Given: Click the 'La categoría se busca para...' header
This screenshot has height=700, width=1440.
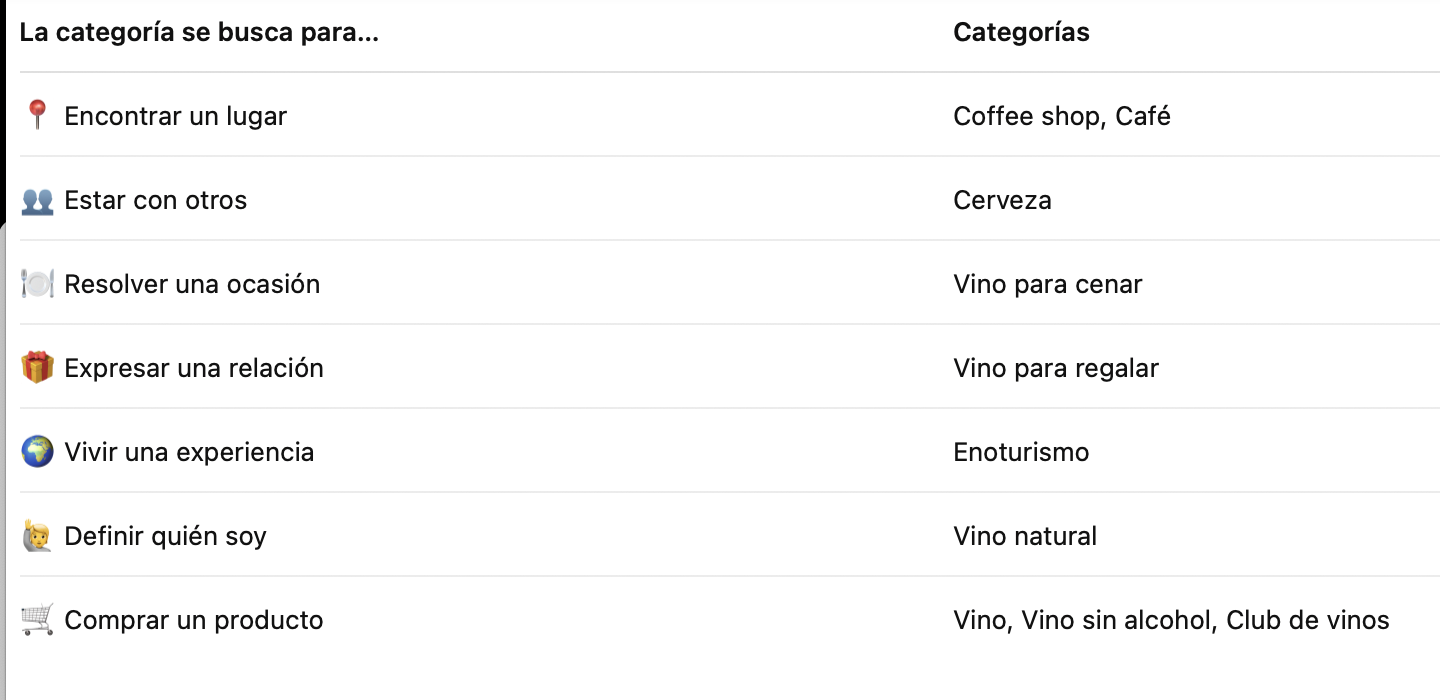Looking at the screenshot, I should [200, 32].
